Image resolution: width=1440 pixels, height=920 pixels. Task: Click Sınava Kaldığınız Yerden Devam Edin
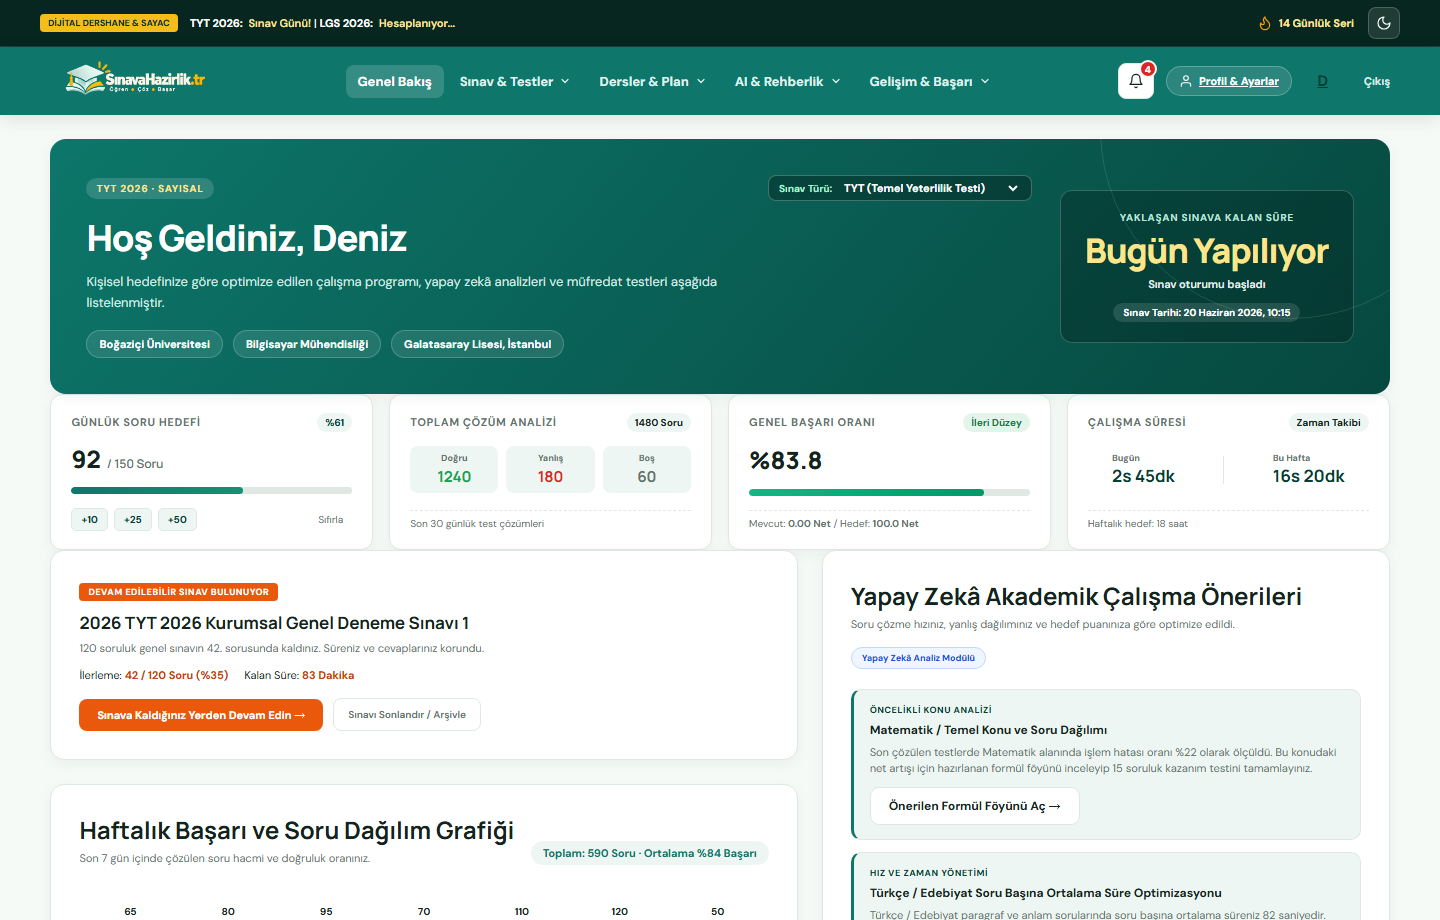201,715
